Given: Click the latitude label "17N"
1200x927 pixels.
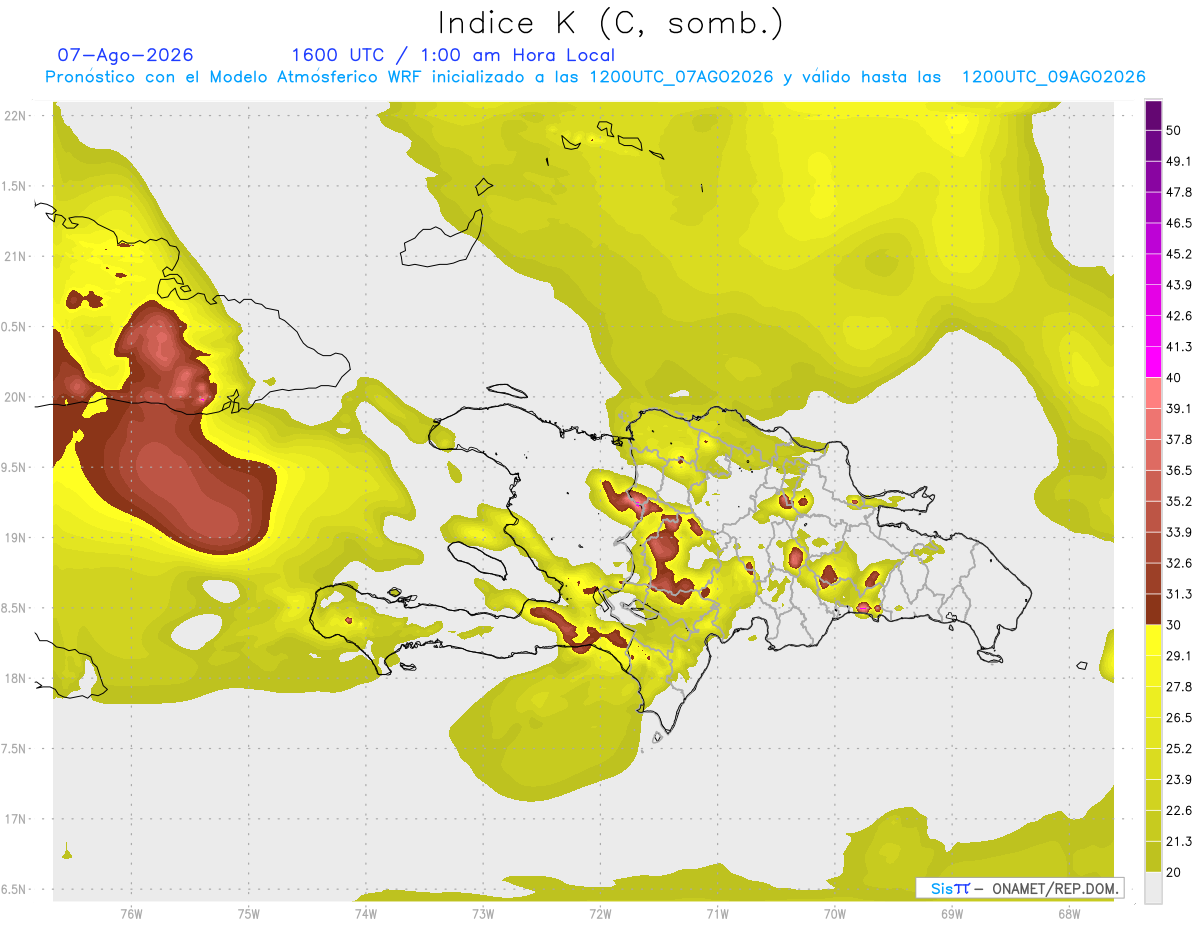Looking at the screenshot, I should coord(16,819).
